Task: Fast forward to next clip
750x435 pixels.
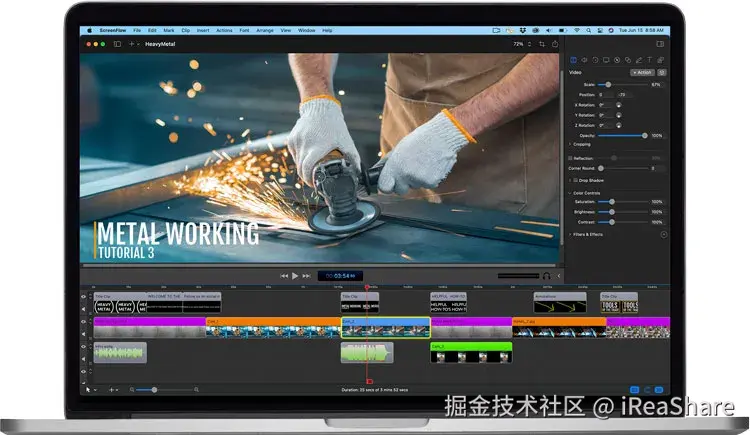Action: [306, 276]
